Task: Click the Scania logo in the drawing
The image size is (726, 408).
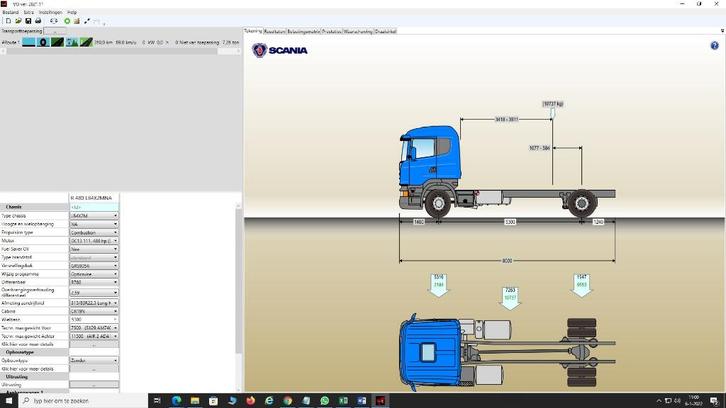Action: pos(280,51)
